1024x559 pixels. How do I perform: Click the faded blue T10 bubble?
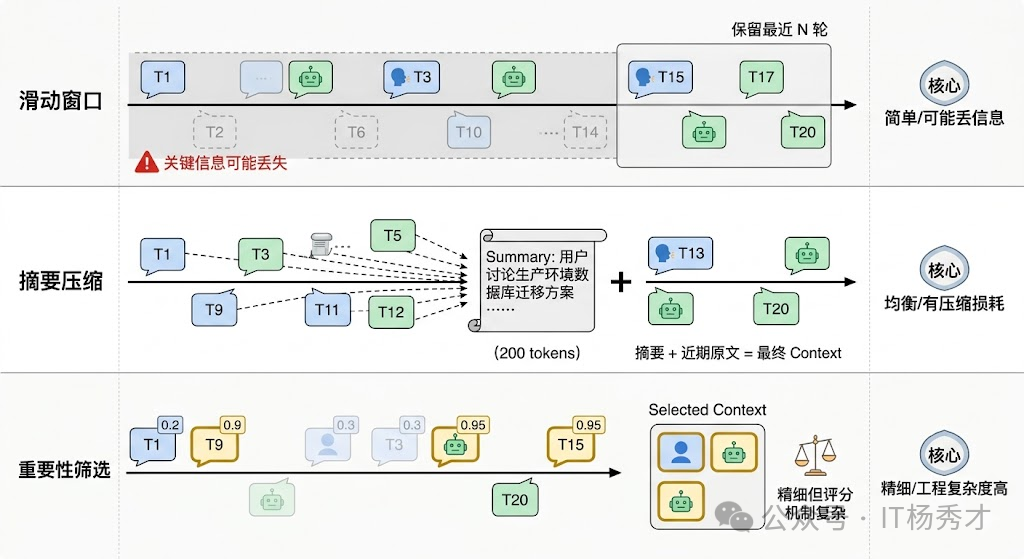(x=469, y=131)
